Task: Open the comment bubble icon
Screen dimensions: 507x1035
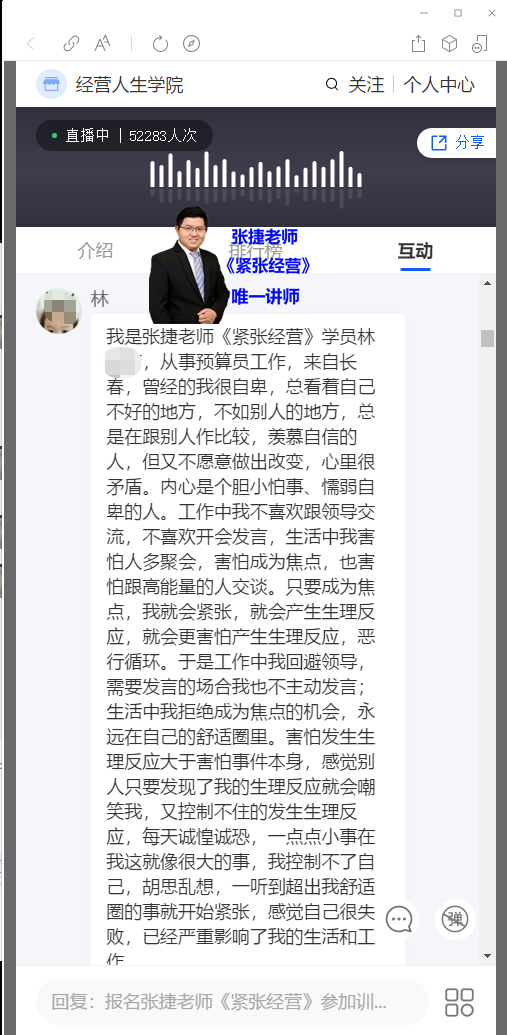Action: pyautogui.click(x=399, y=919)
